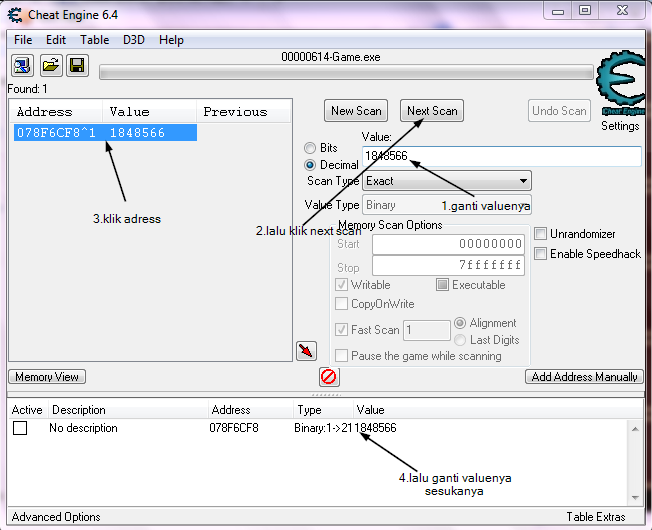Click the Cheat Engine logo above Settings

pyautogui.click(x=621, y=83)
